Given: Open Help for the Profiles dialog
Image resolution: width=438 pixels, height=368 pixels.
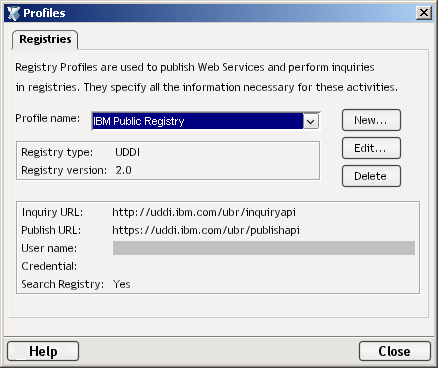Looking at the screenshot, I should click(x=43, y=351).
